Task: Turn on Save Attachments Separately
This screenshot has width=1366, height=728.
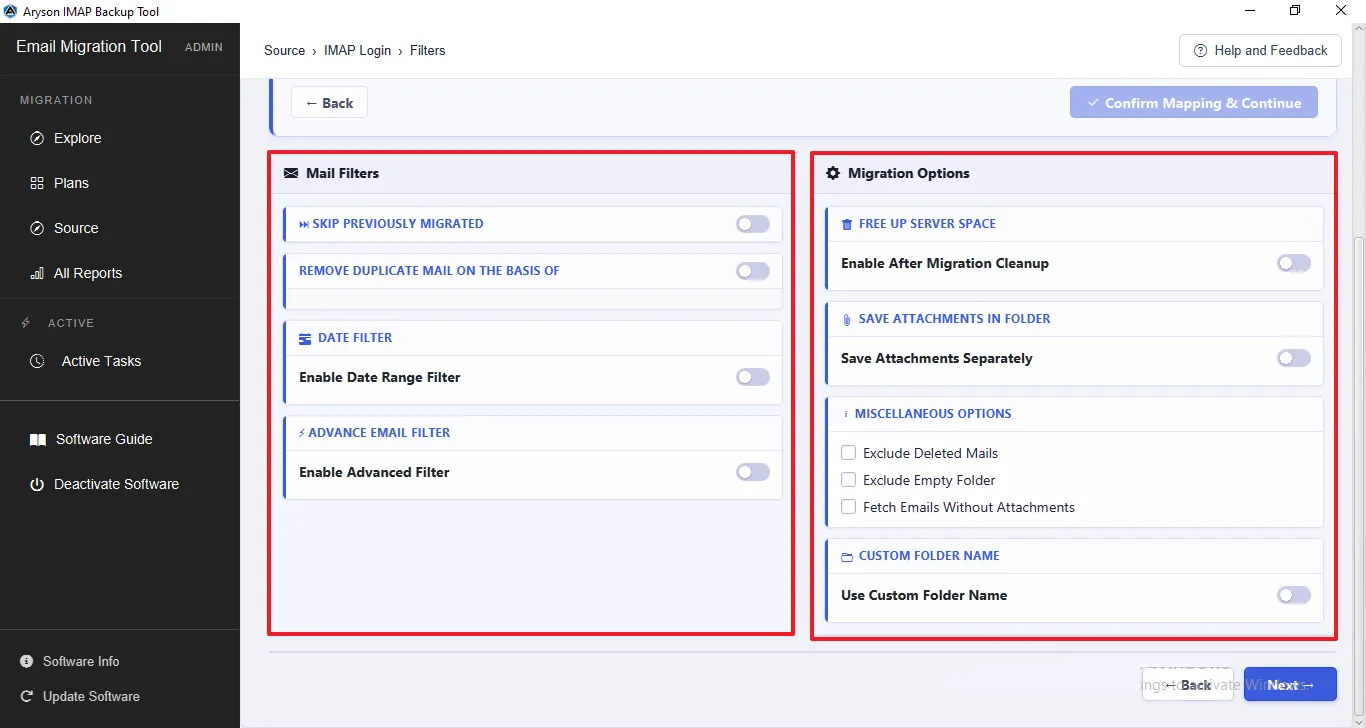Action: click(1294, 358)
